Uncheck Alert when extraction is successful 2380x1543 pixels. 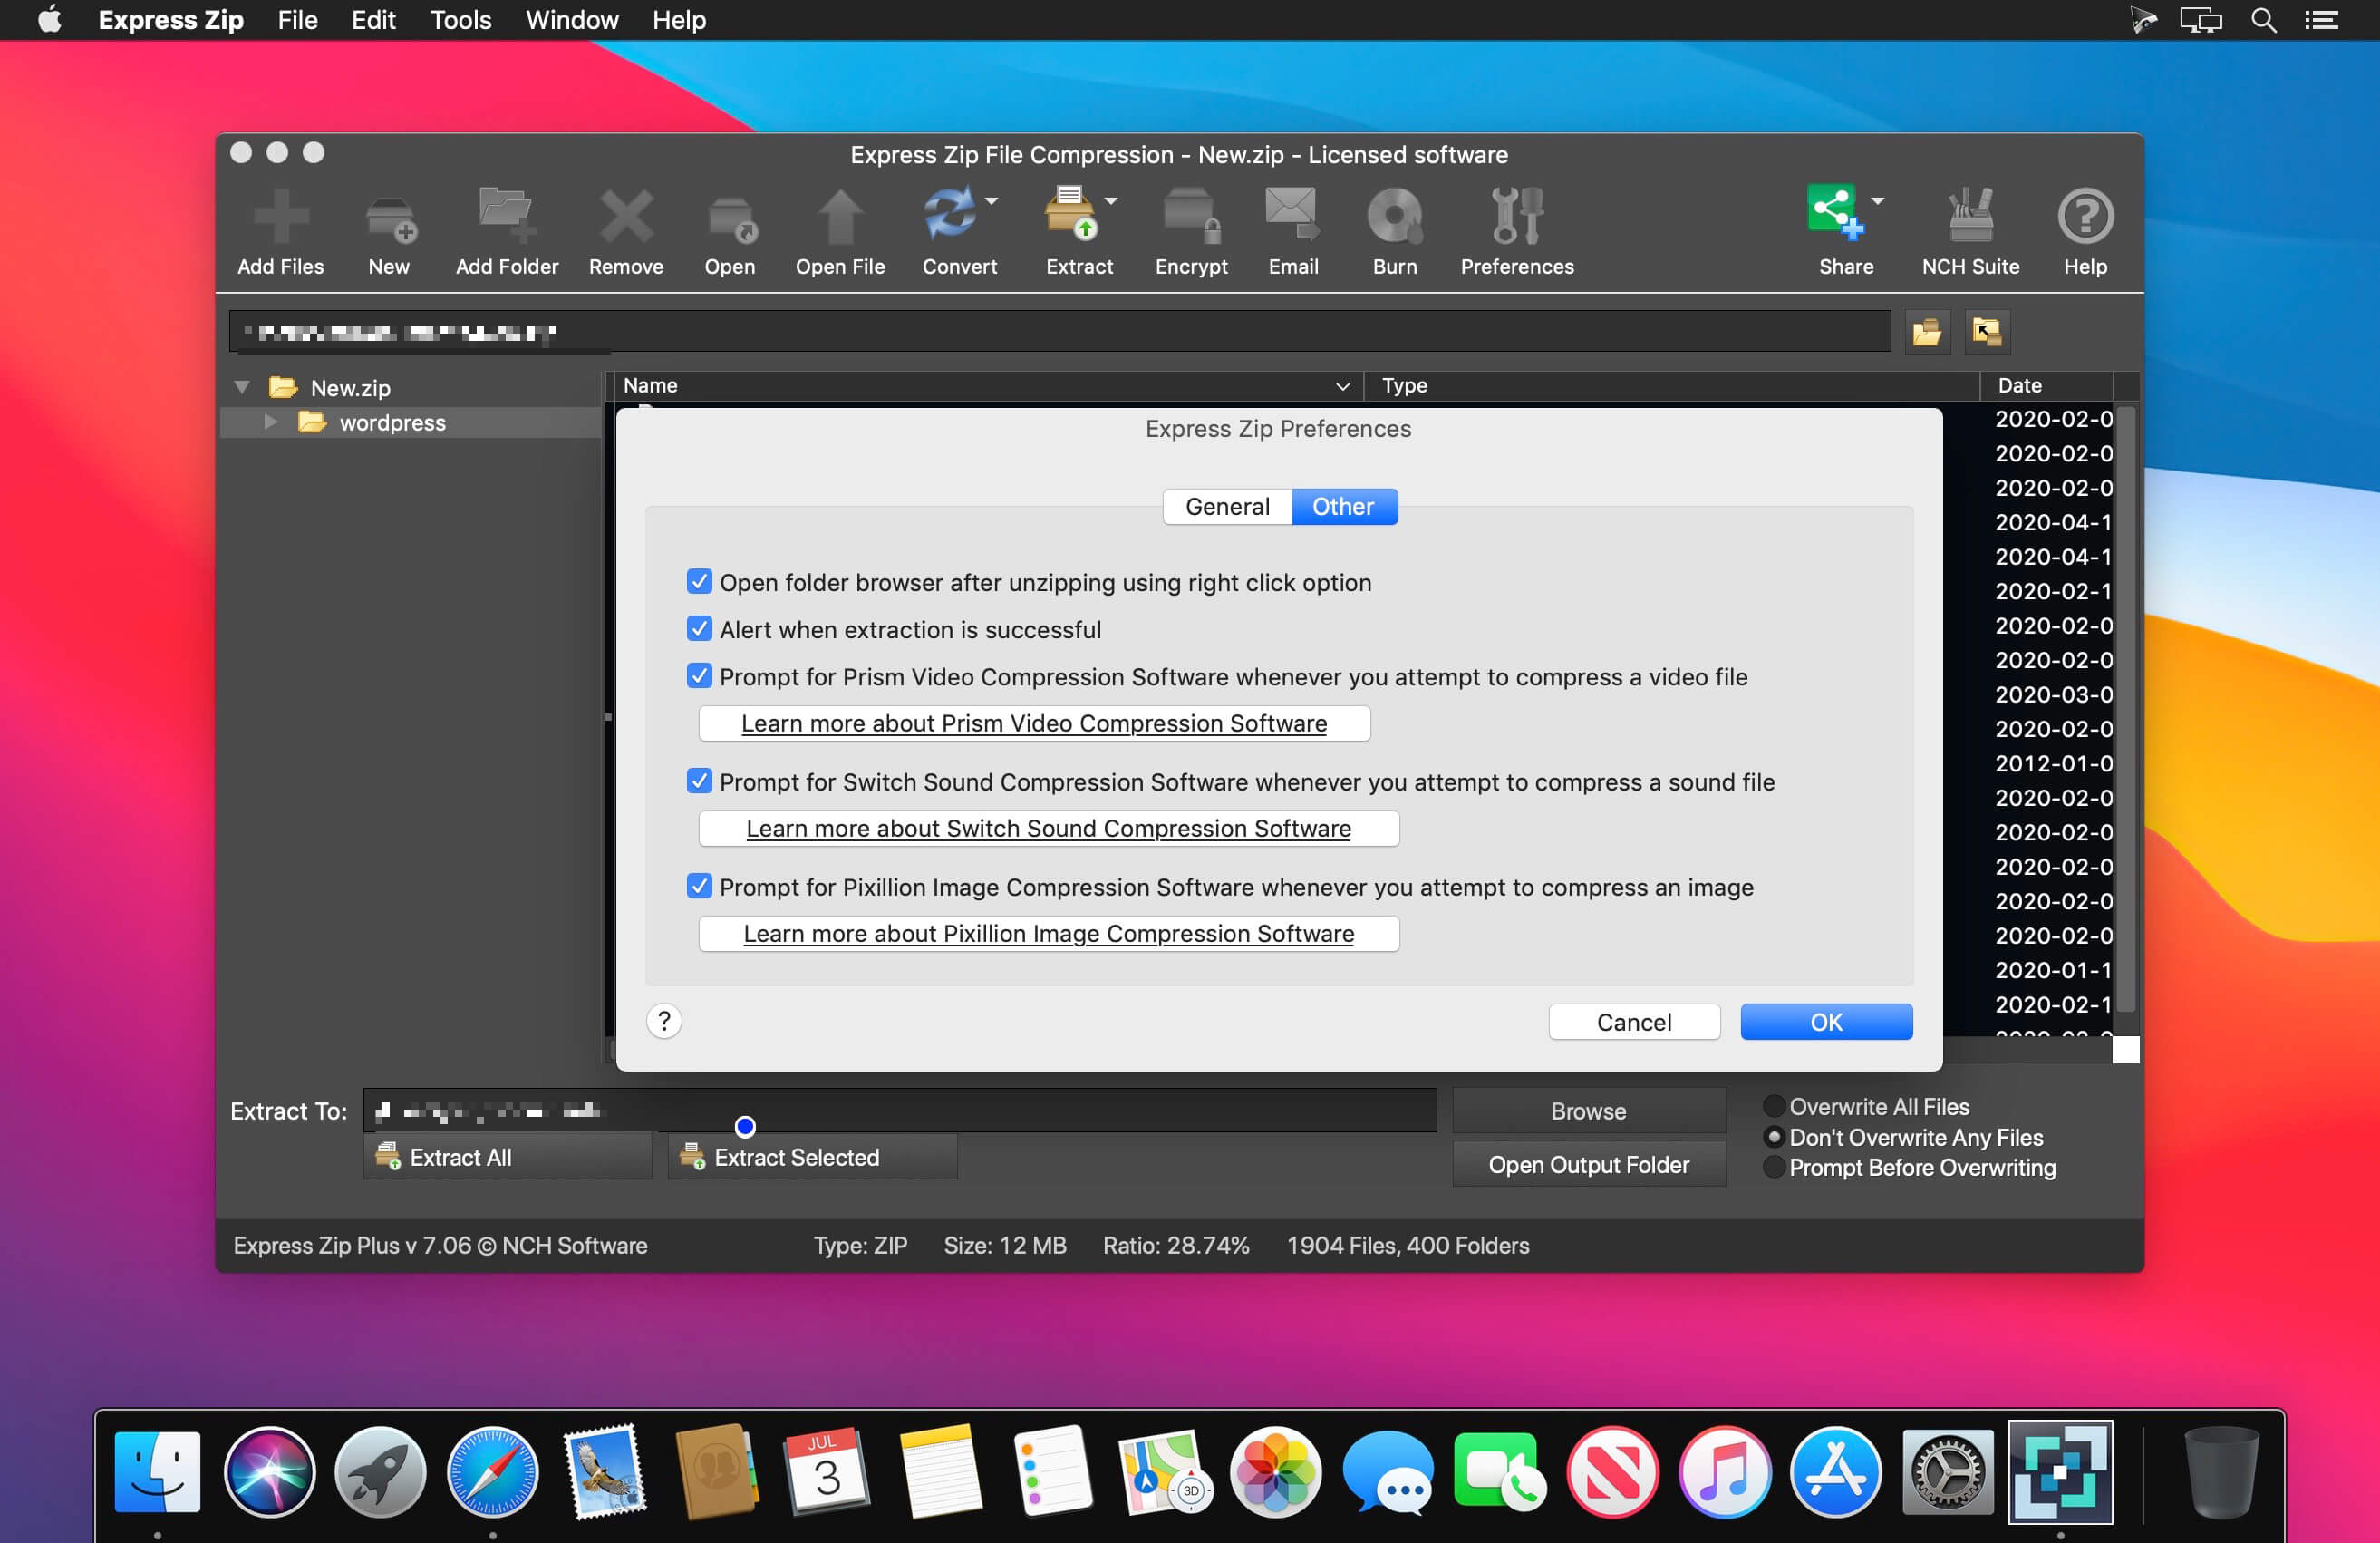[699, 629]
